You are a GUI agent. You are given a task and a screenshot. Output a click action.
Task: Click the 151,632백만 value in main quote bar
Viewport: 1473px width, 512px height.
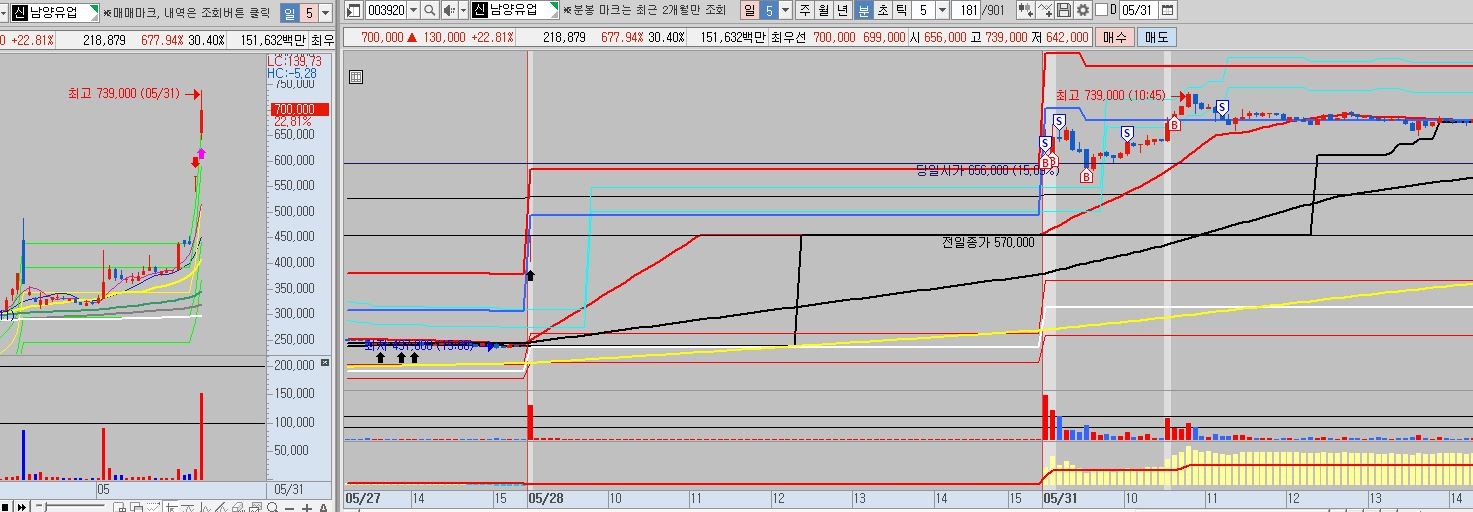pos(732,37)
